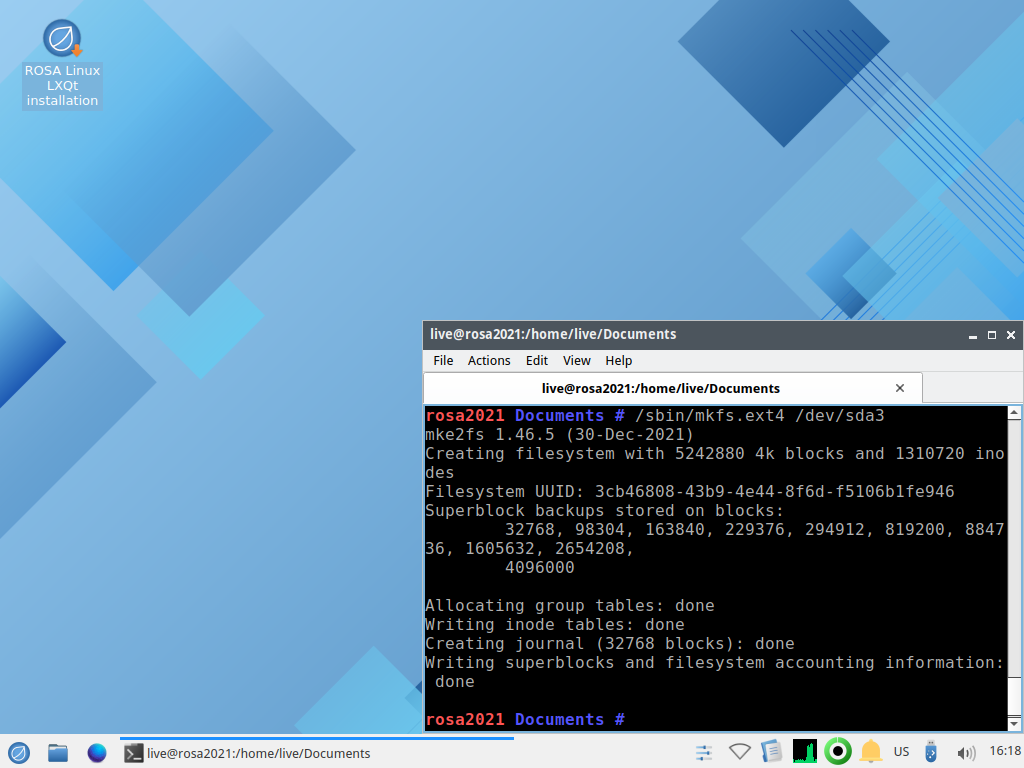Viewport: 1024px width, 768px height.
Task: Expand the Help menu in terminal
Action: coord(619,360)
